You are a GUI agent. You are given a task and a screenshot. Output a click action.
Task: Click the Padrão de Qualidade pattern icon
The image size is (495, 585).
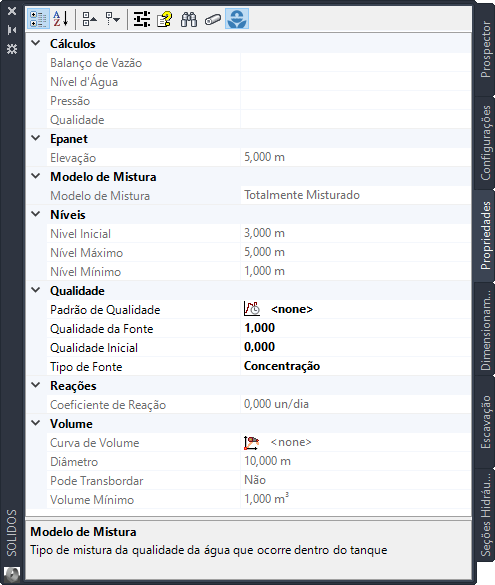[252, 309]
